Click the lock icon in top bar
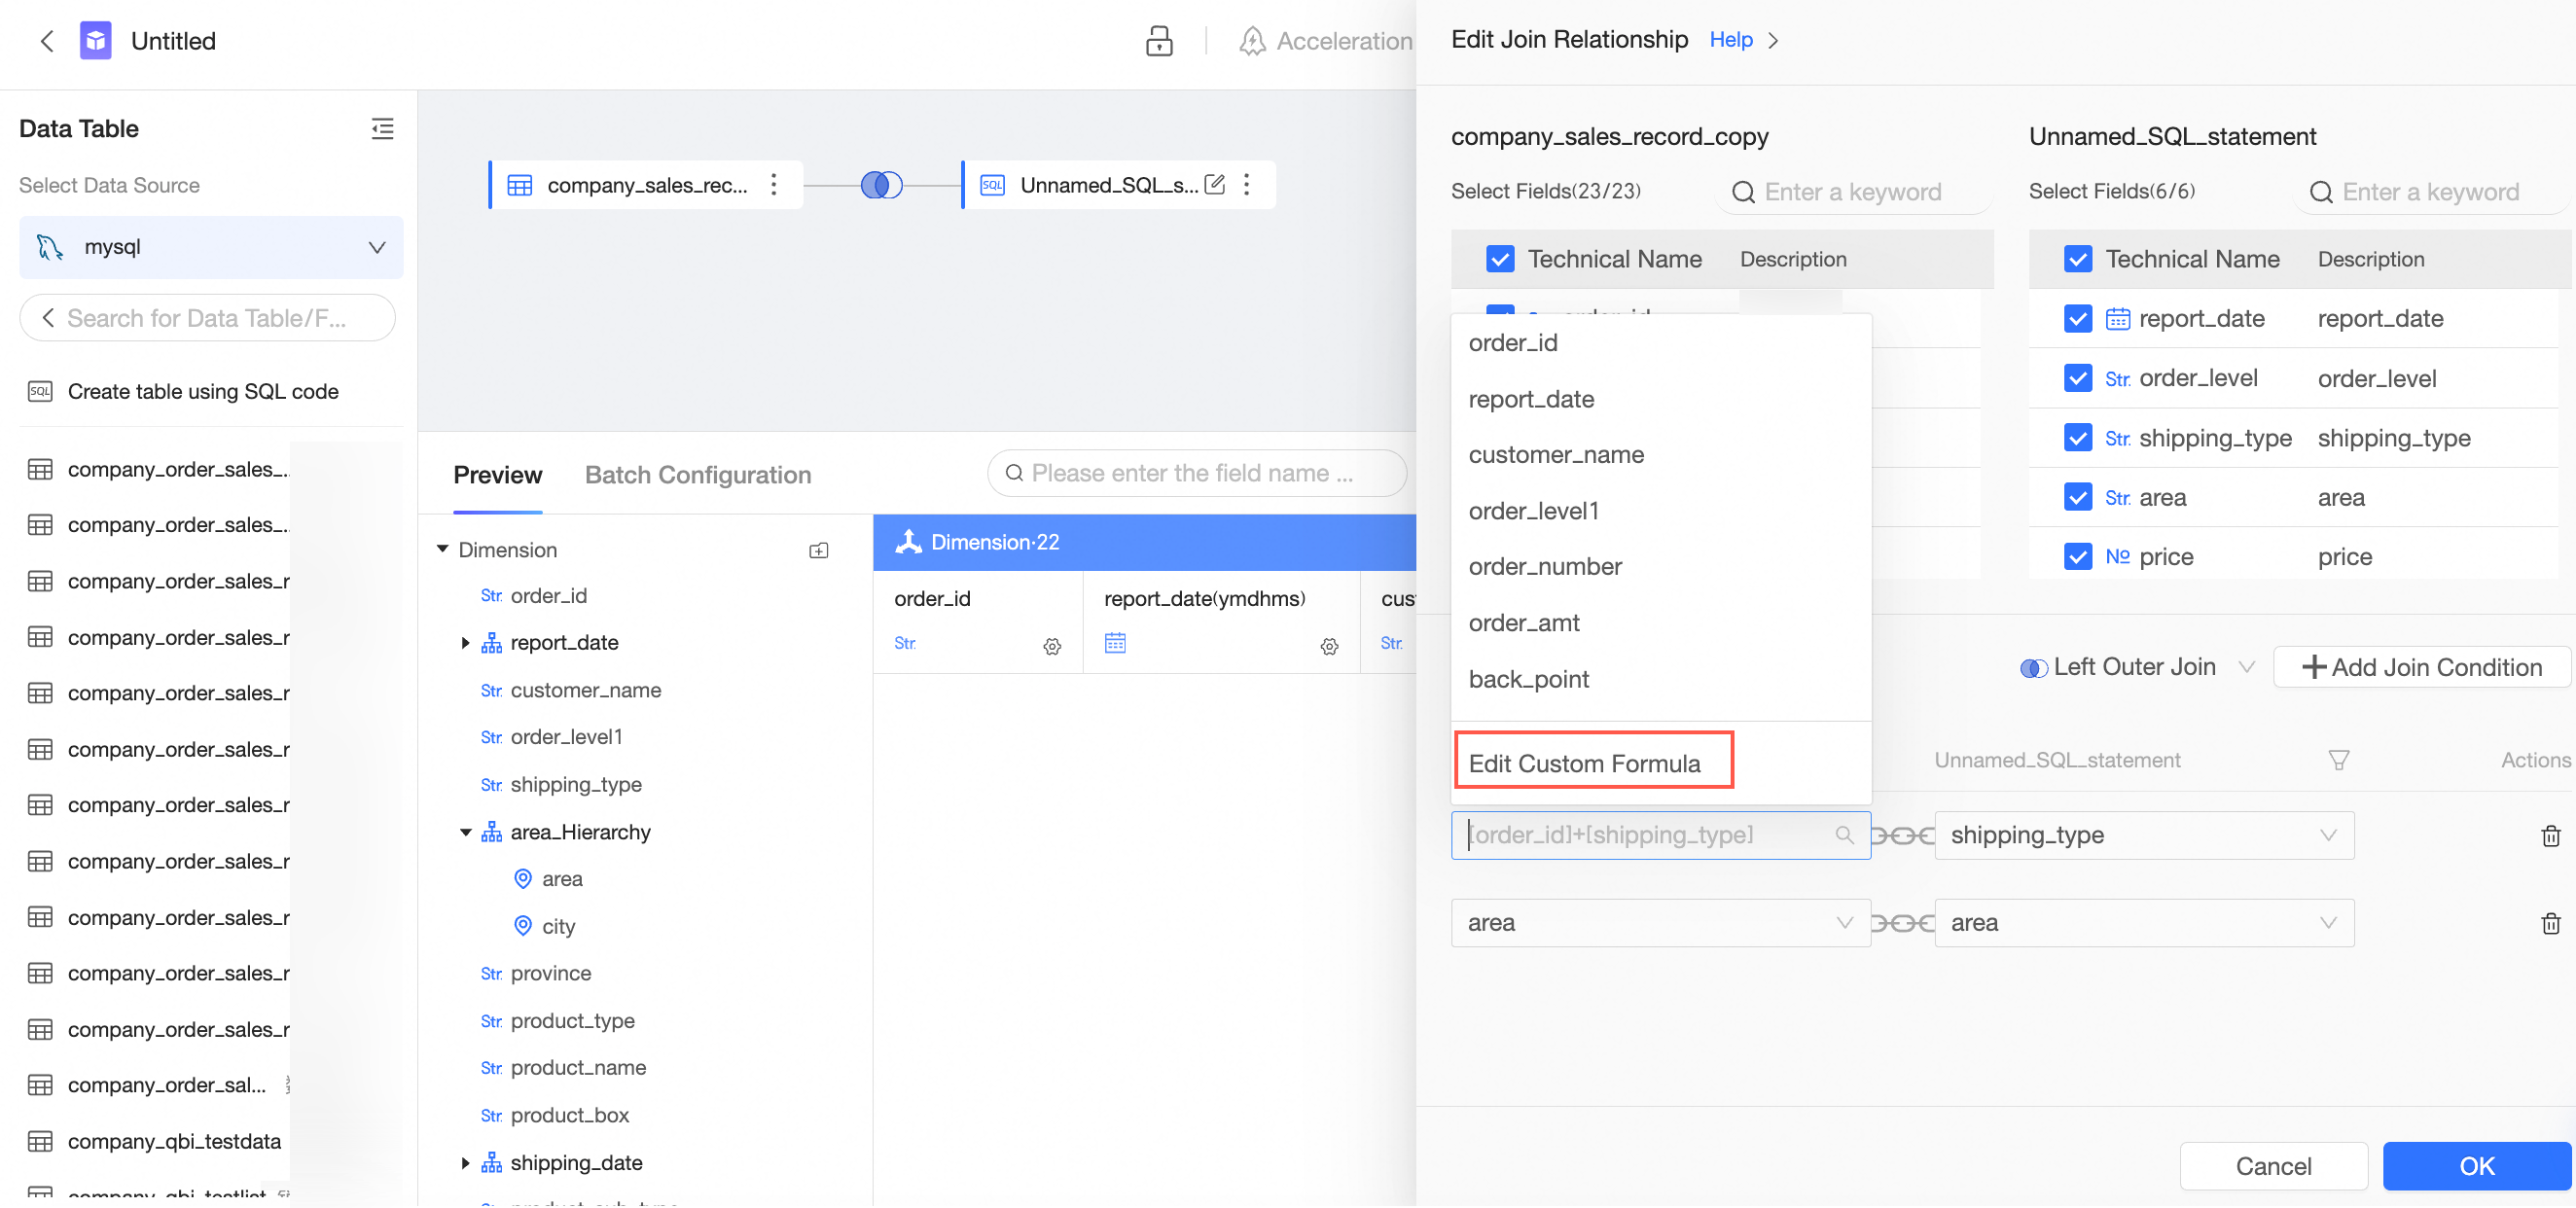The height and width of the screenshot is (1208, 2576). (1158, 41)
